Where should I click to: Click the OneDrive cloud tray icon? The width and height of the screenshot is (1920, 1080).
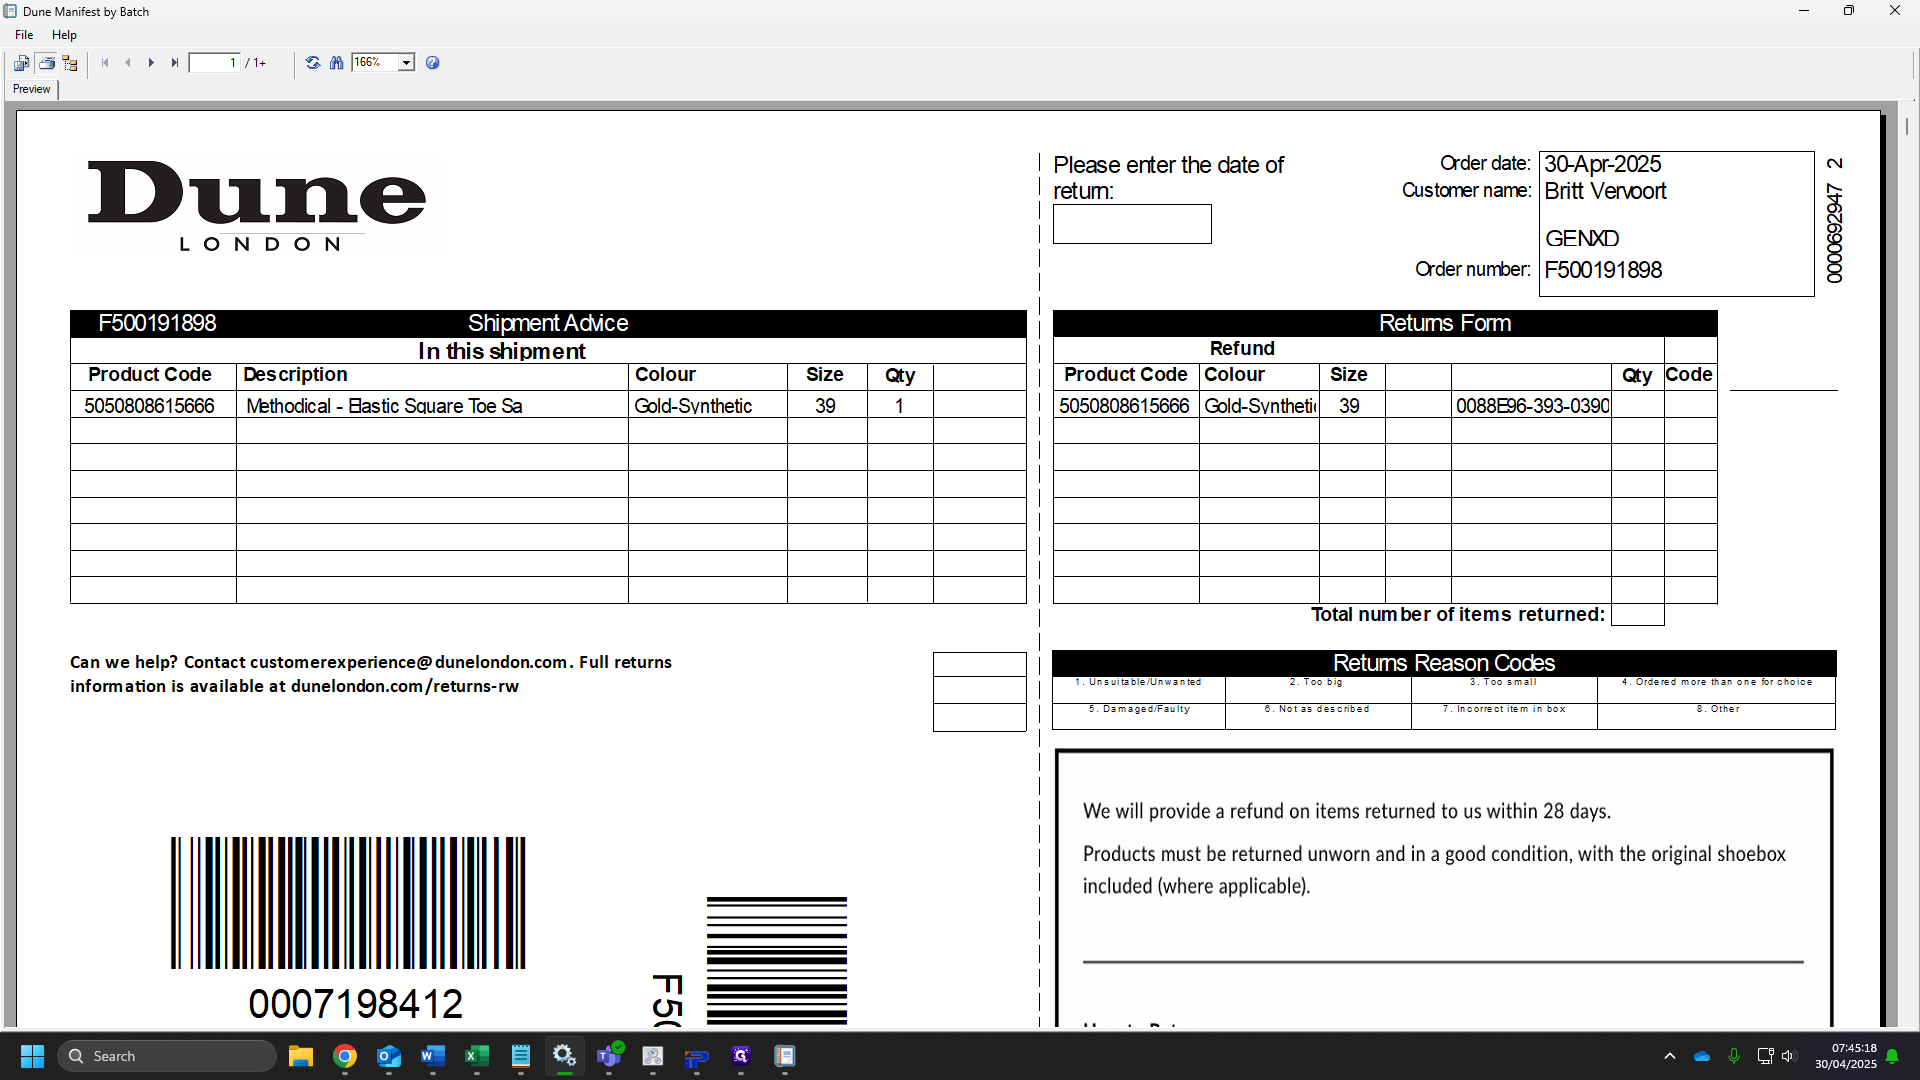click(x=1702, y=1056)
